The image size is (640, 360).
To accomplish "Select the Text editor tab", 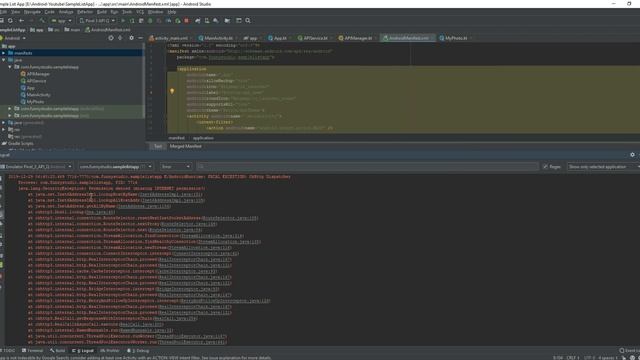I will point(158,146).
